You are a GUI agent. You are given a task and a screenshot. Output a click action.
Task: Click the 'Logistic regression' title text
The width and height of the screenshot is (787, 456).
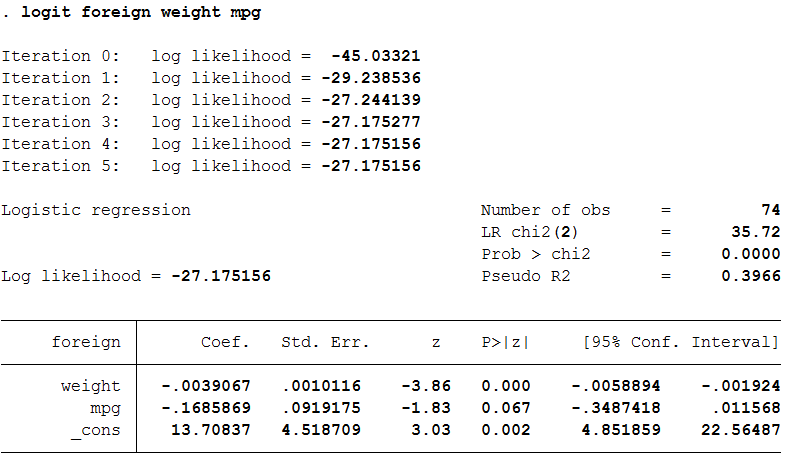(96, 210)
